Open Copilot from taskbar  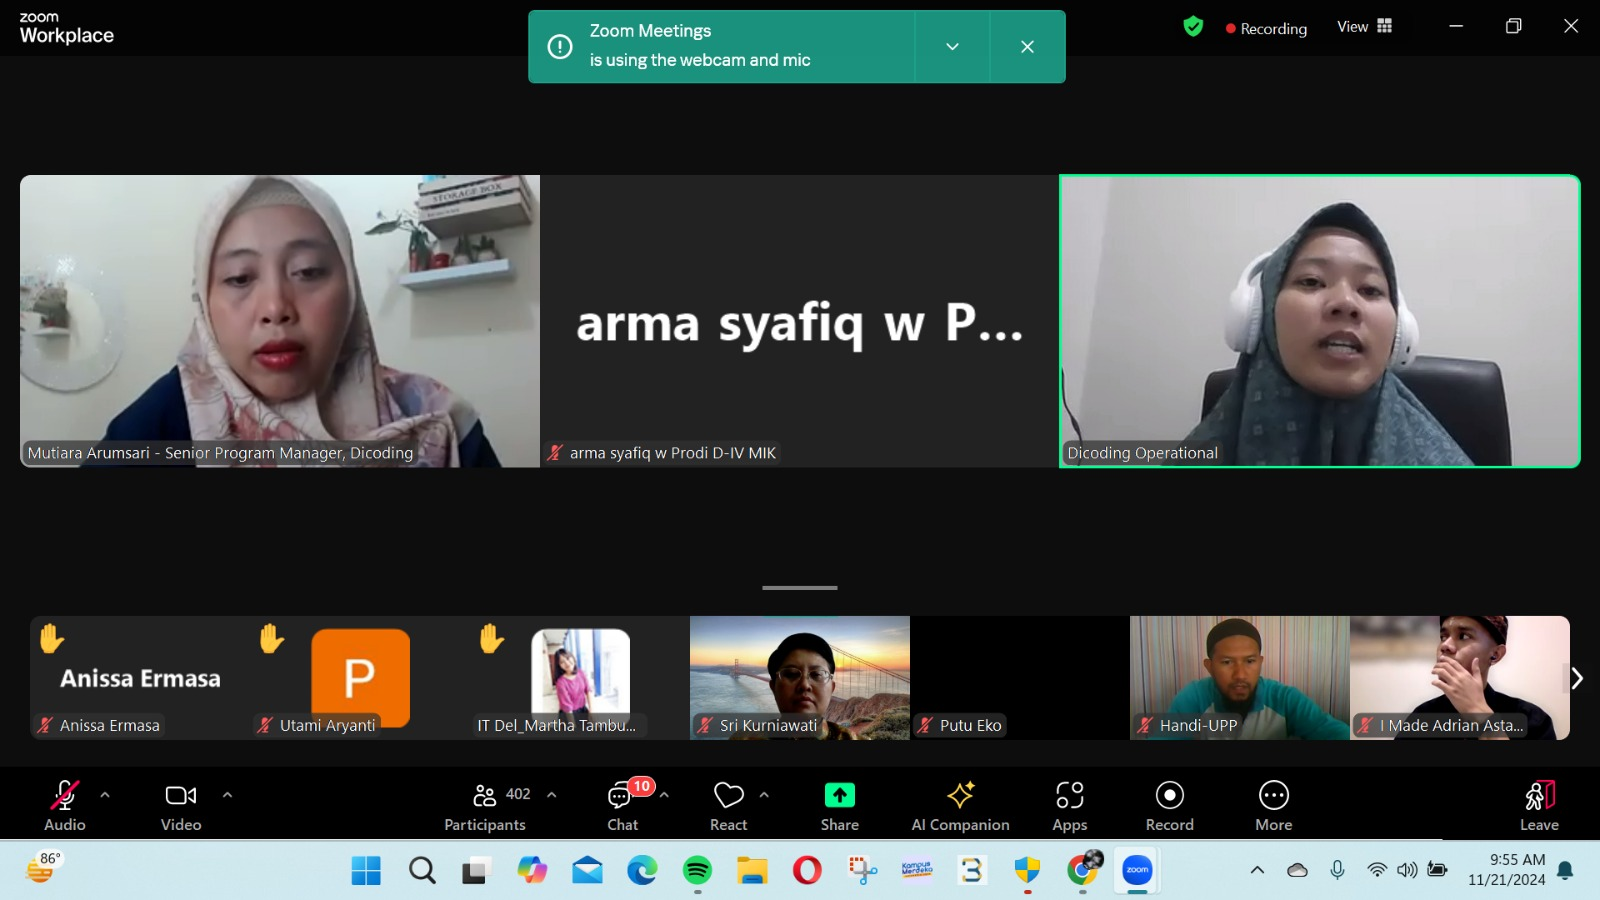532,871
